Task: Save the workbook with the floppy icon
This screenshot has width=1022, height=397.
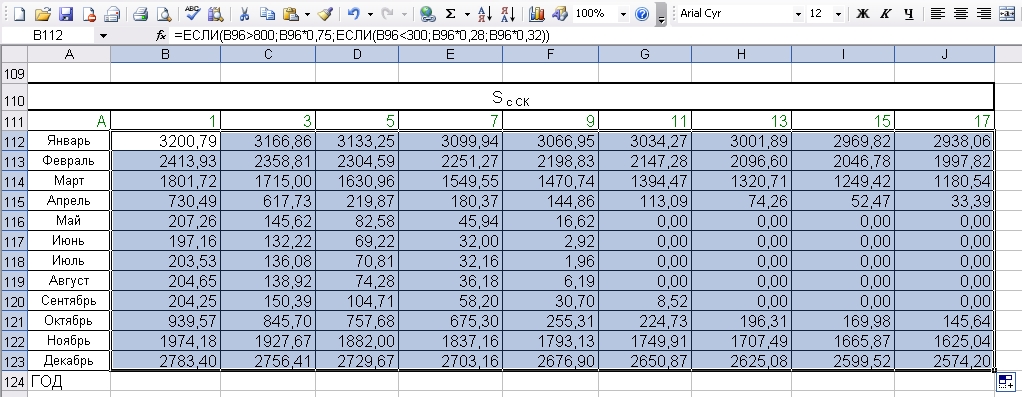Action: (65, 13)
